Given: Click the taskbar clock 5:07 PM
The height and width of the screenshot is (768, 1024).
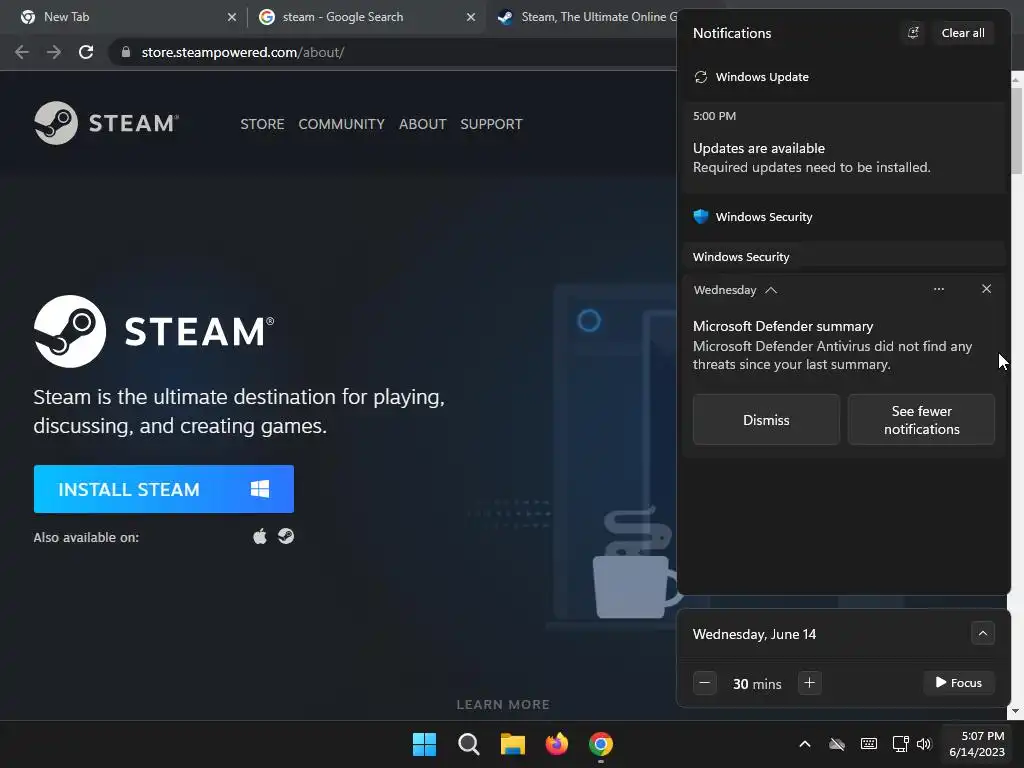Looking at the screenshot, I should (976, 744).
